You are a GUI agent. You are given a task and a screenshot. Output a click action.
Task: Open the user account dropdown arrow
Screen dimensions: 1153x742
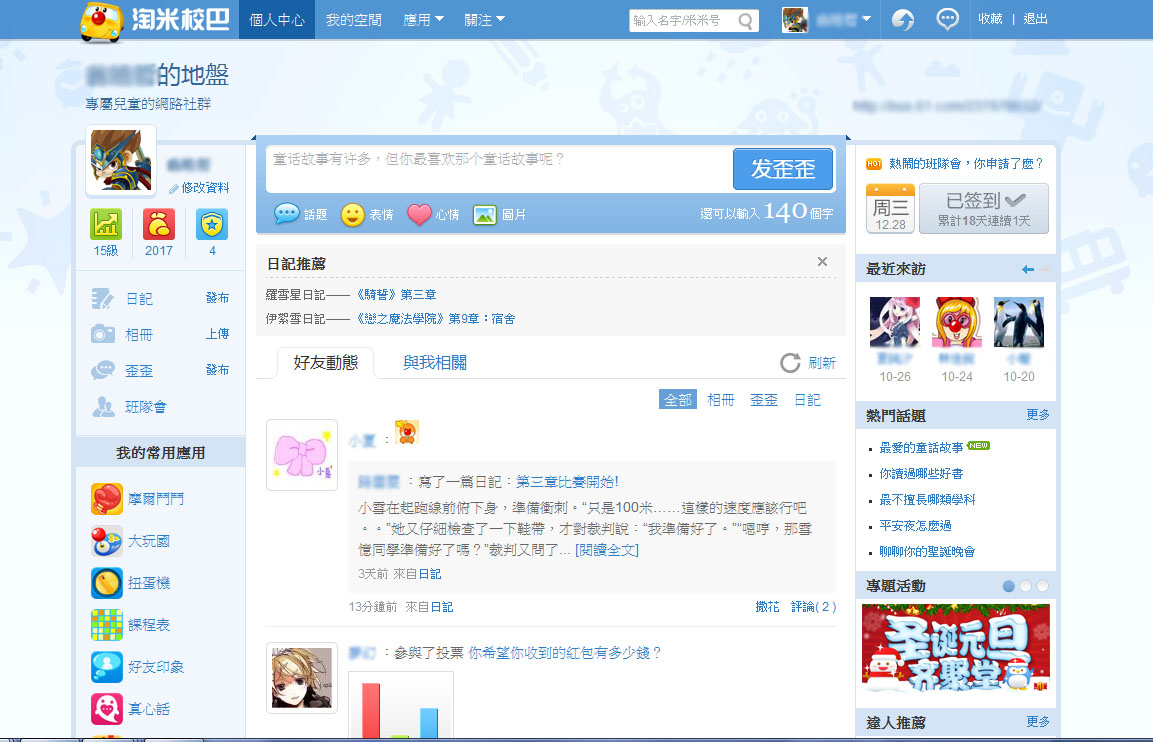866,19
